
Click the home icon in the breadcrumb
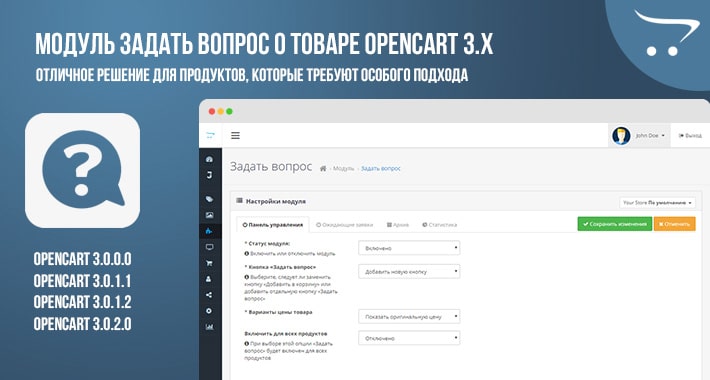click(x=323, y=168)
